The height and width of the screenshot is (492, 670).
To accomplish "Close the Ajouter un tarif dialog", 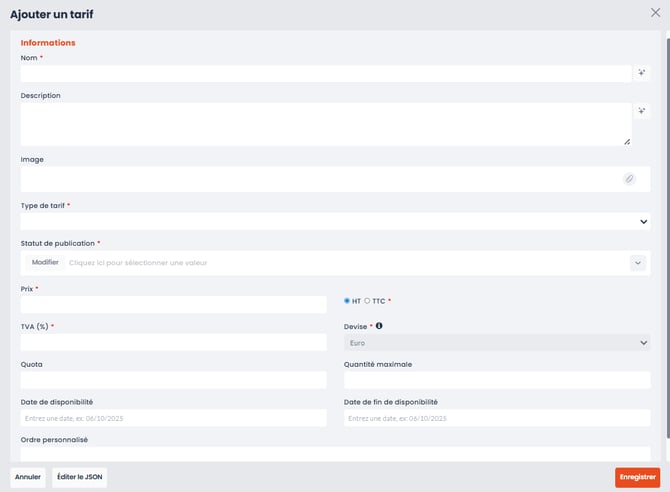I will coord(655,13).
